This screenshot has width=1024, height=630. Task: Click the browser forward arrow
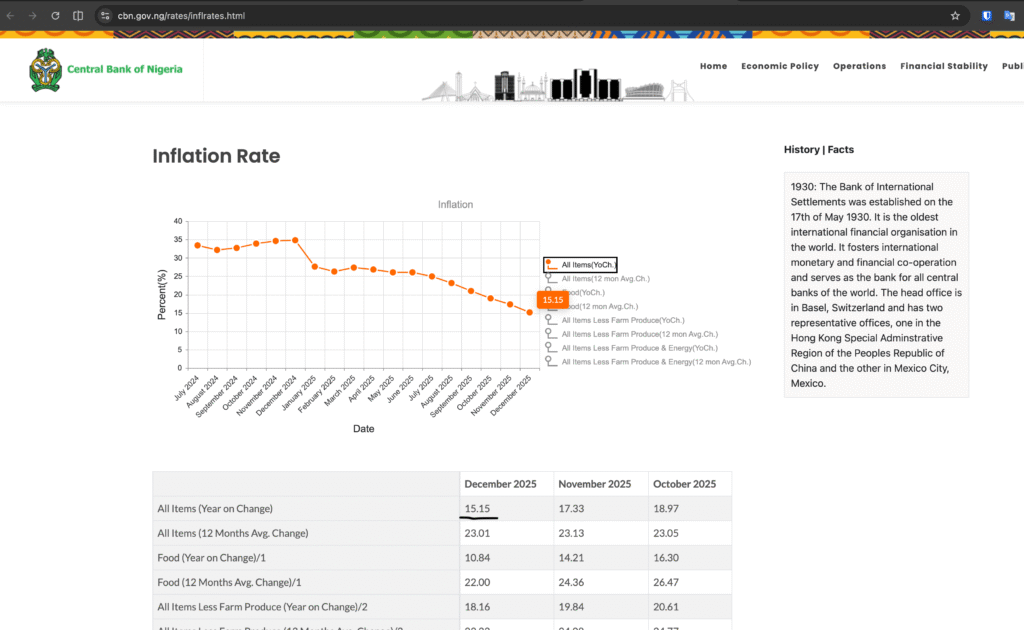[34, 15]
